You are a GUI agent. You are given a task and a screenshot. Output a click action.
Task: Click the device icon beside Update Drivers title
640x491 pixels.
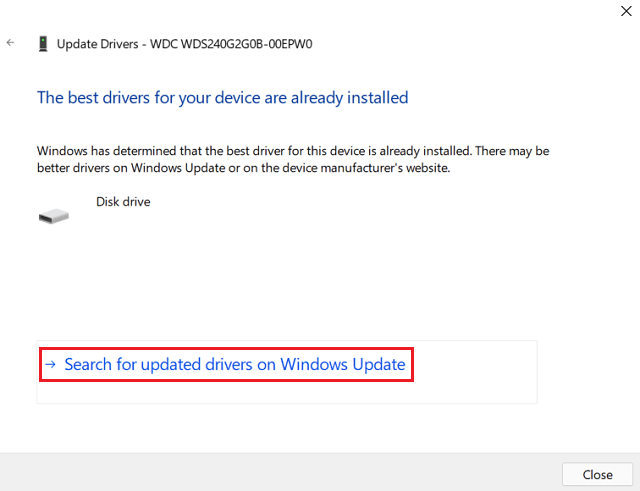click(x=43, y=44)
